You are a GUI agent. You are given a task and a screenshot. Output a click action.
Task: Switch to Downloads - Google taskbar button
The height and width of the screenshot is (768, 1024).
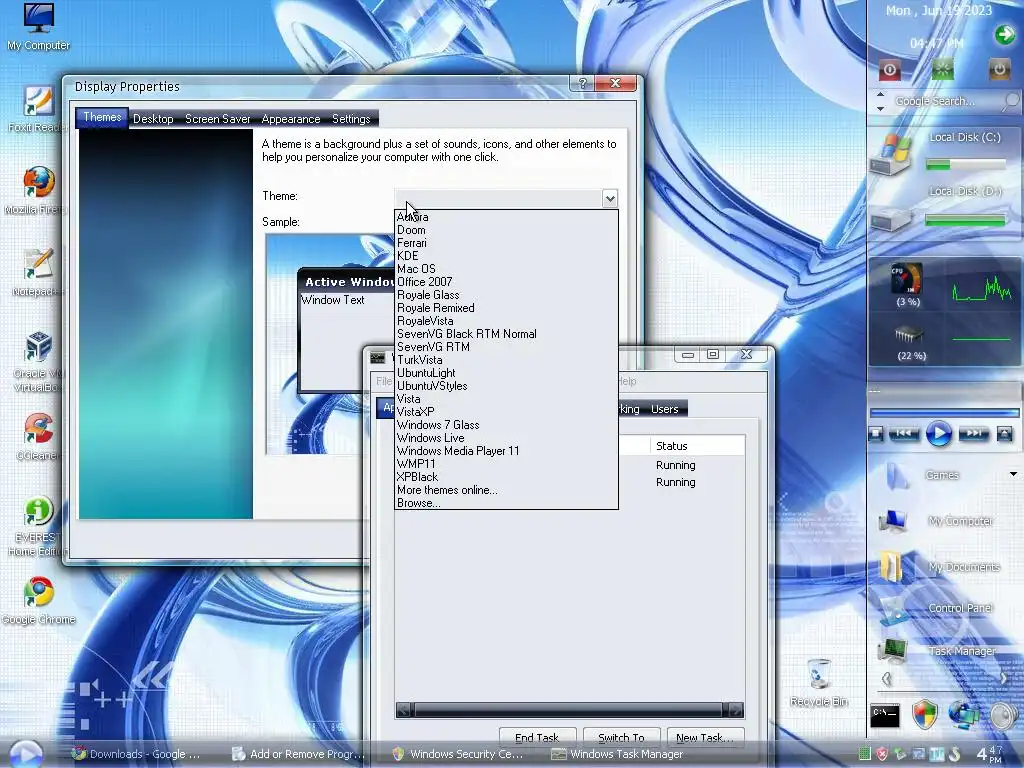pos(136,754)
